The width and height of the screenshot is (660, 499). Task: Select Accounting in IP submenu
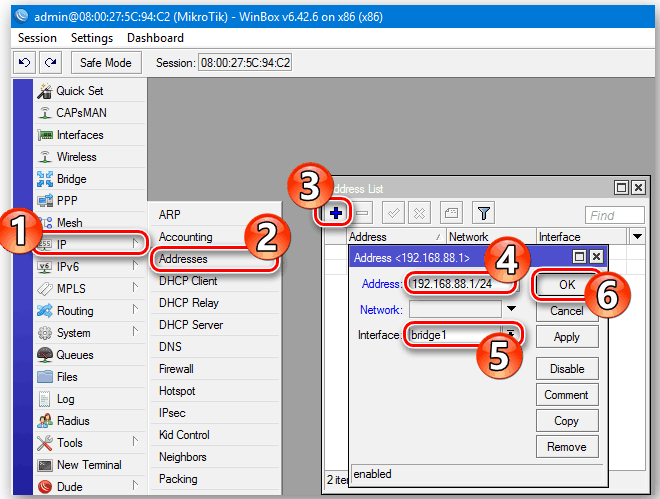(215, 237)
